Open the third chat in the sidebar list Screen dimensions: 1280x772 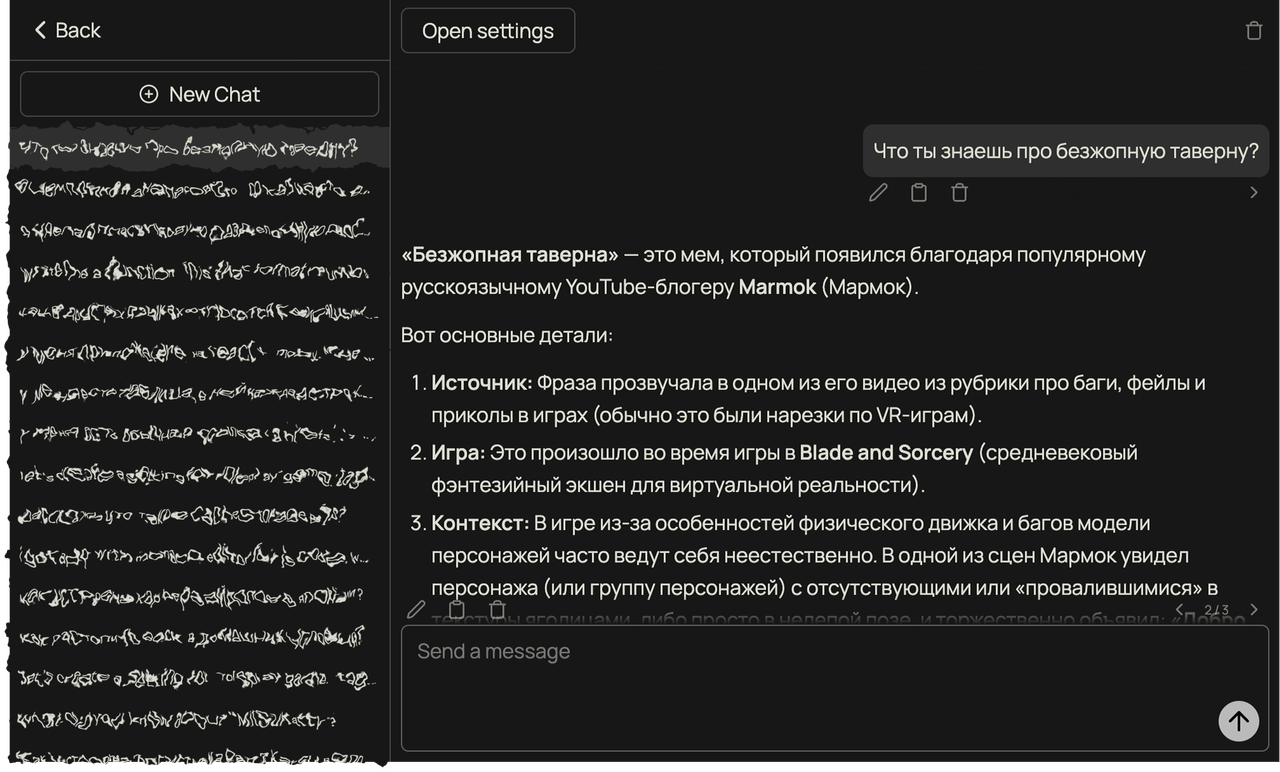[x=190, y=230]
